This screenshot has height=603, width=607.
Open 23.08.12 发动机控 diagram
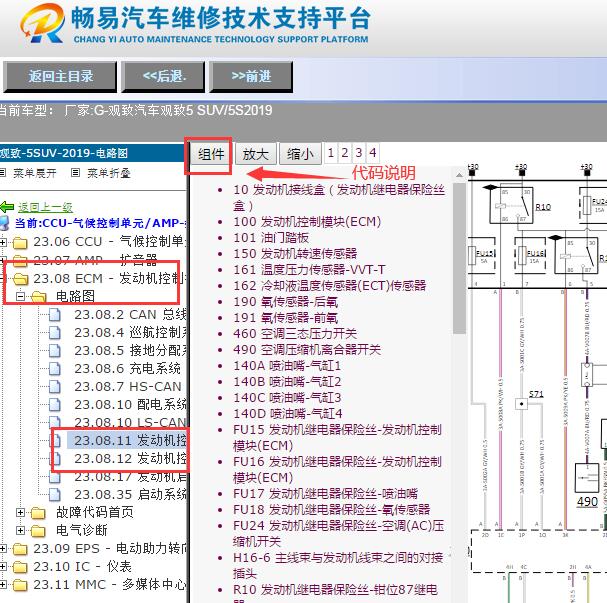(x=130, y=459)
